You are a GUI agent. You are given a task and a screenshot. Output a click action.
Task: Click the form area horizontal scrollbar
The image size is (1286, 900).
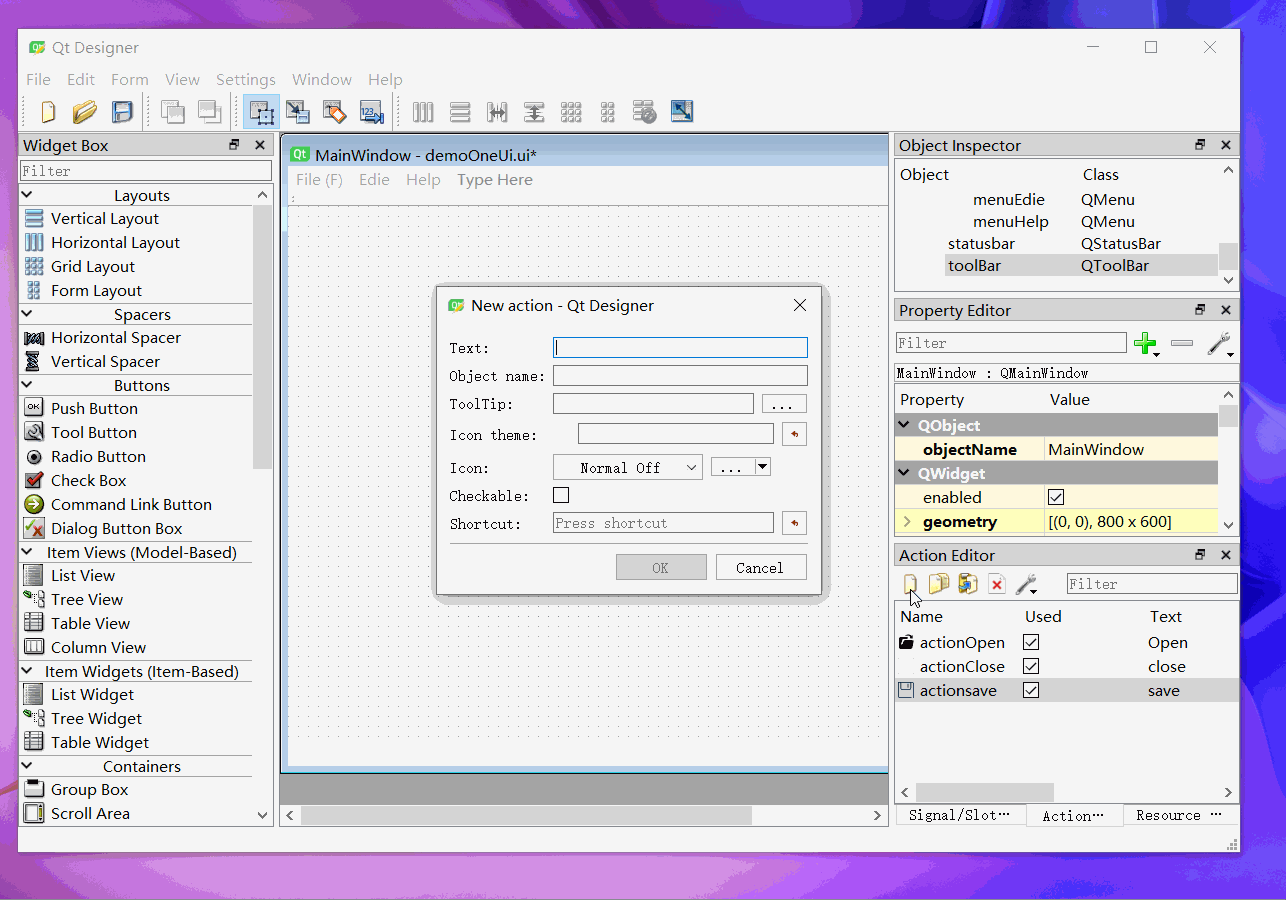(x=526, y=815)
